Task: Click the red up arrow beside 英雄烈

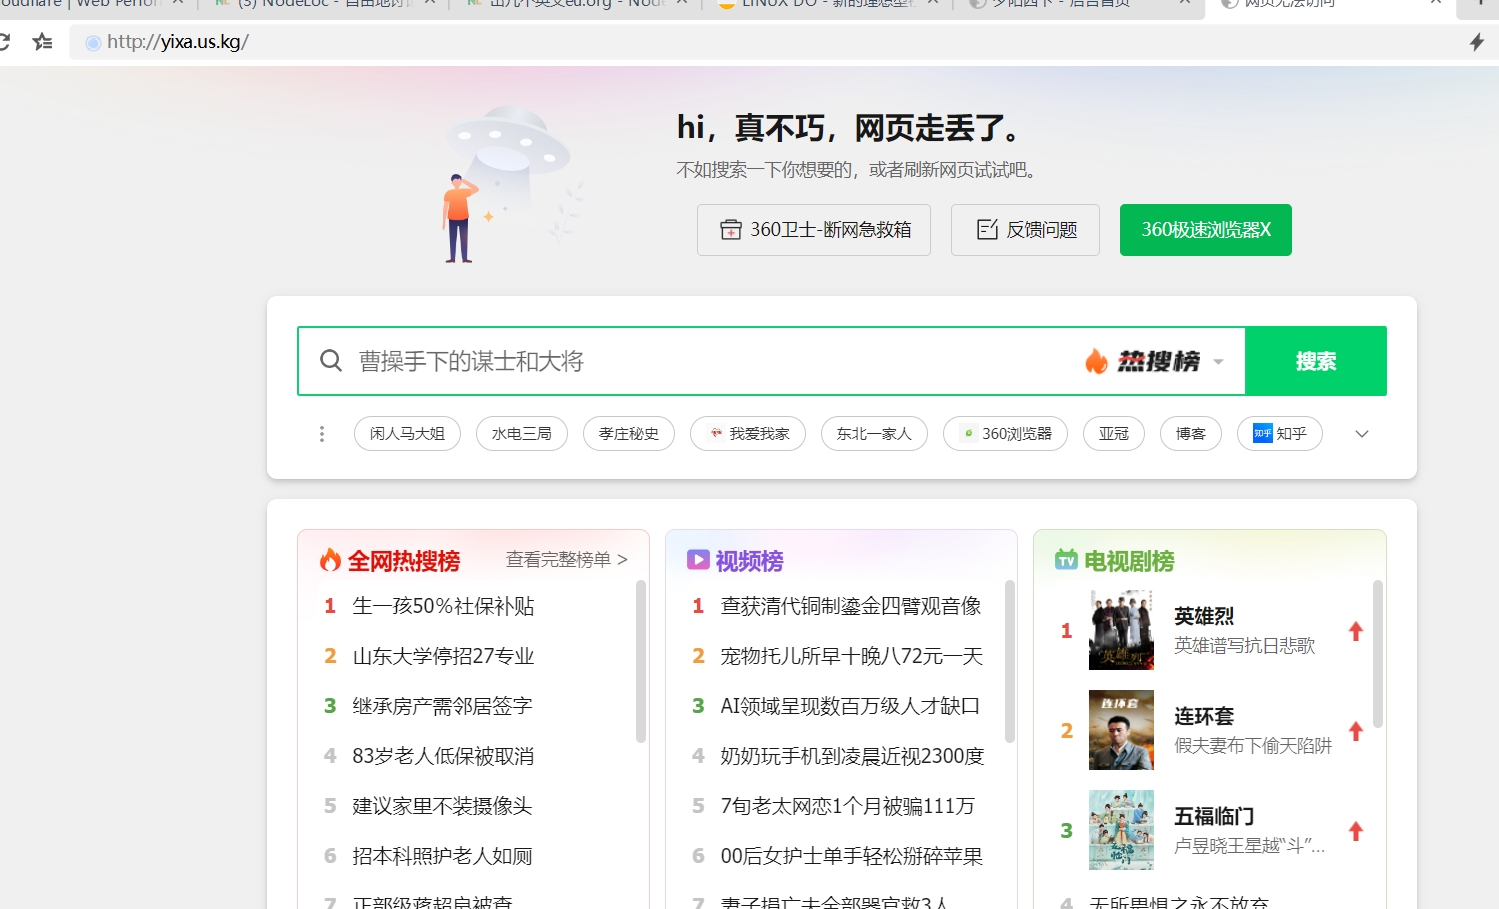Action: (1356, 631)
